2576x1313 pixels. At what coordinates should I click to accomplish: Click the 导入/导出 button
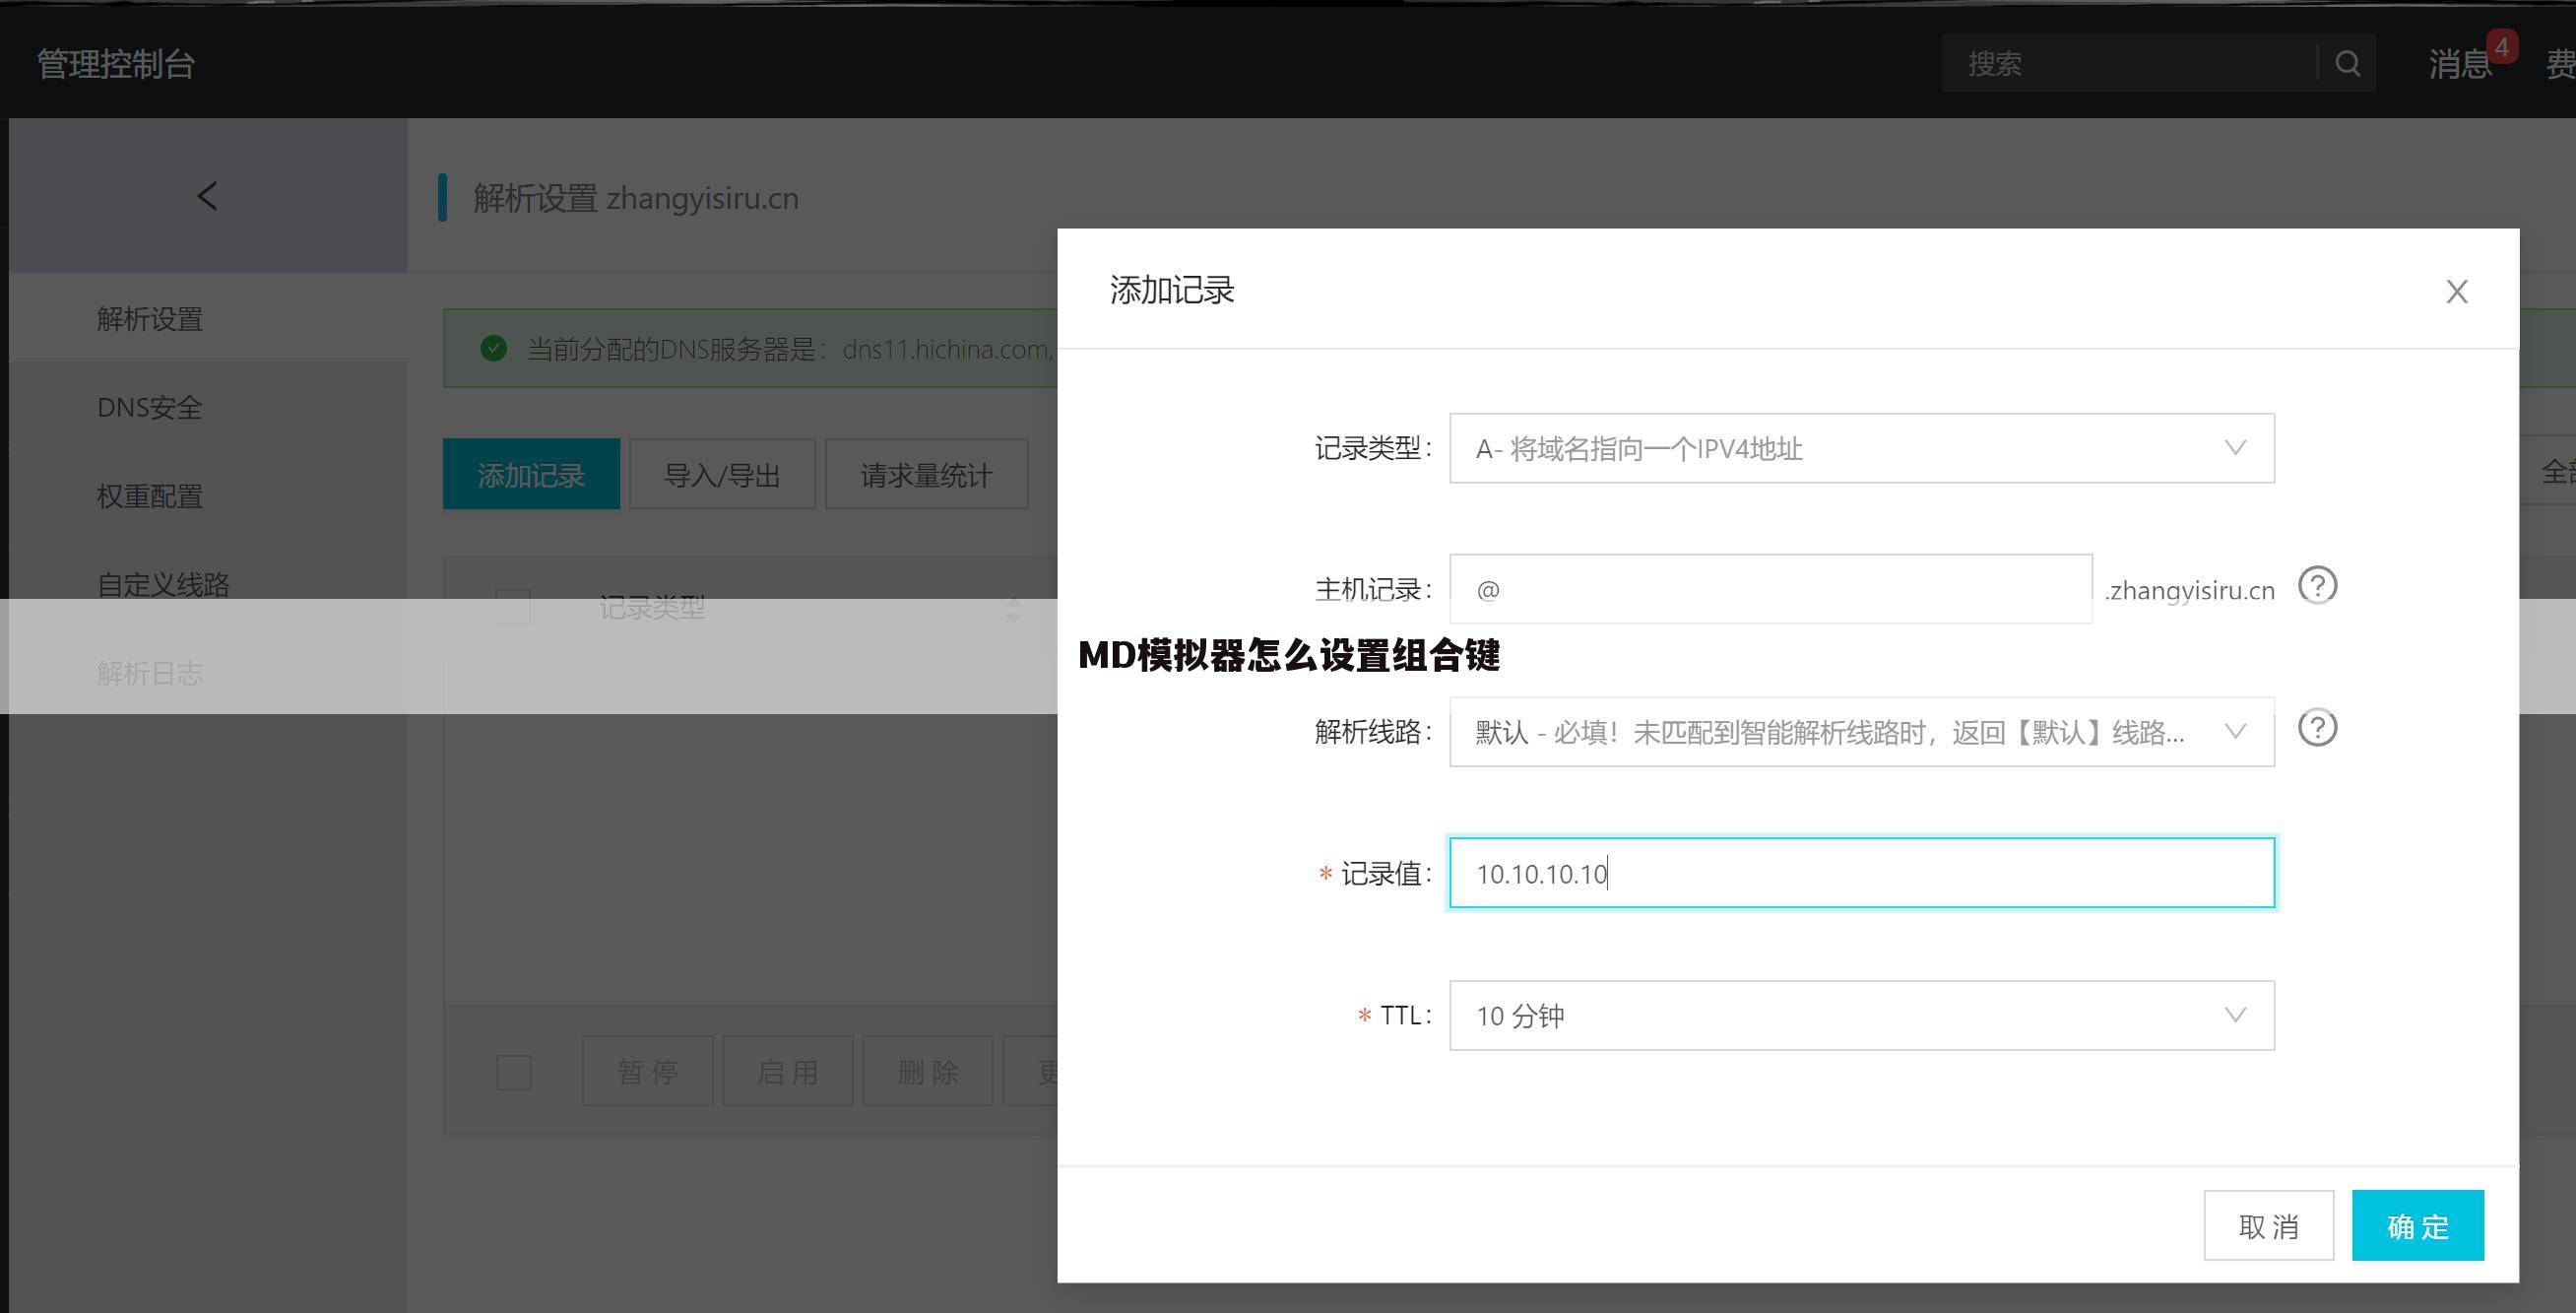point(722,474)
